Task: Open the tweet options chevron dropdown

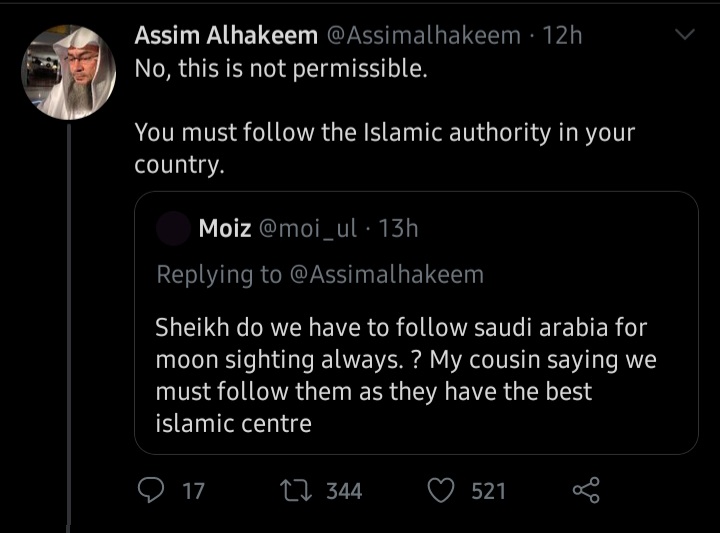Action: (x=686, y=36)
